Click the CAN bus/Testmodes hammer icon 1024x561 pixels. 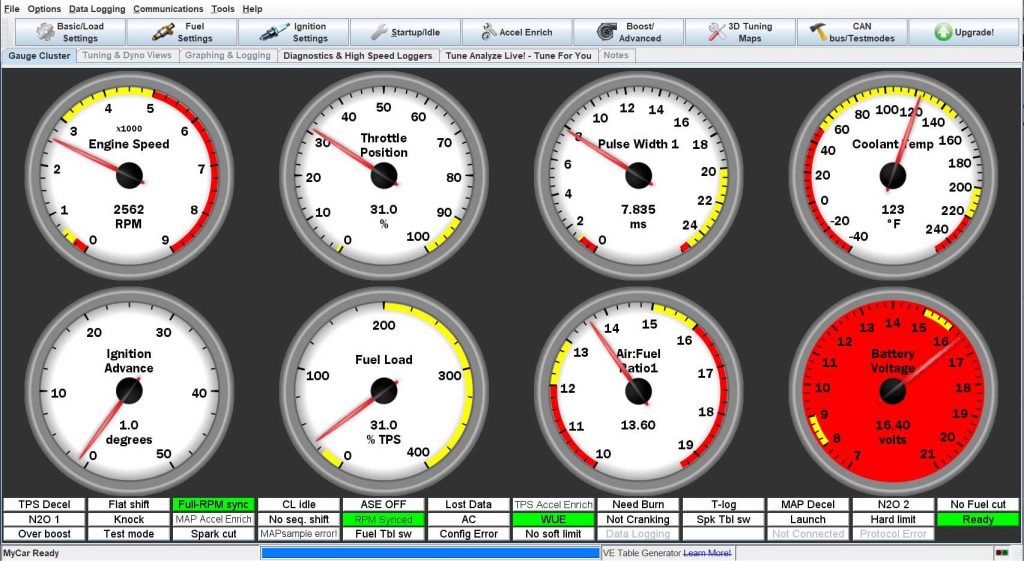[818, 32]
